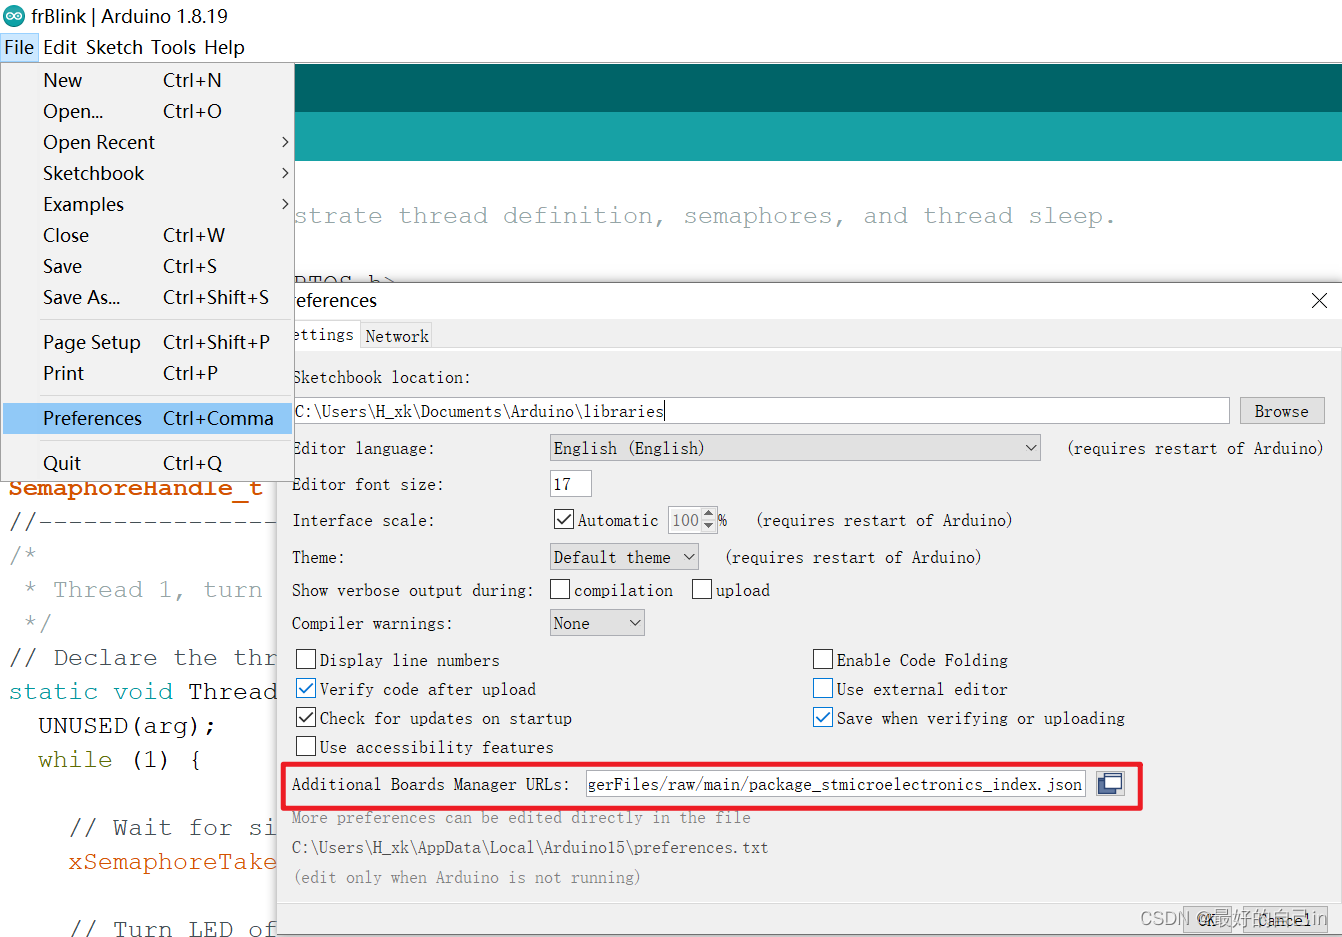Image resolution: width=1342 pixels, height=937 pixels.
Task: Choose Open... from the File menu
Action: pos(147,111)
